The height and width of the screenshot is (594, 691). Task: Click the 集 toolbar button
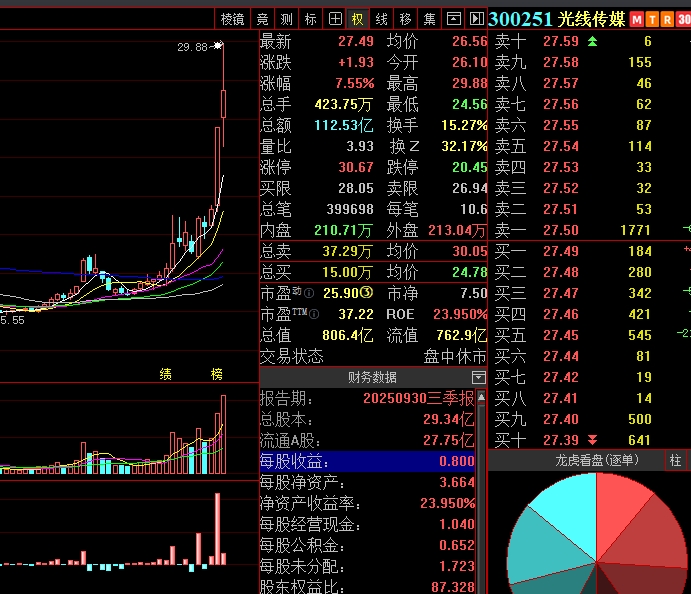429,19
